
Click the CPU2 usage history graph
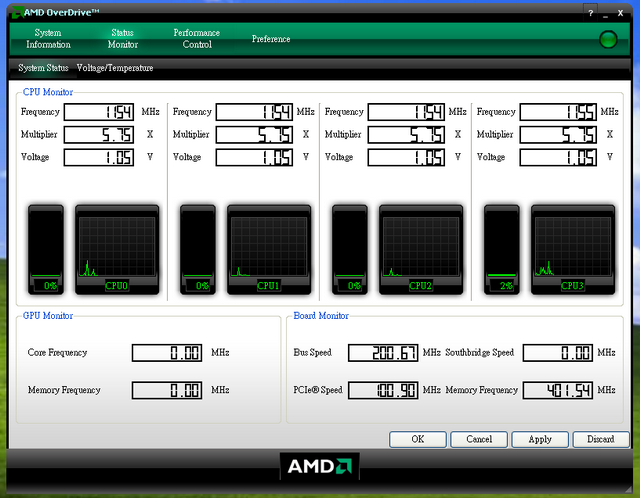pos(421,246)
